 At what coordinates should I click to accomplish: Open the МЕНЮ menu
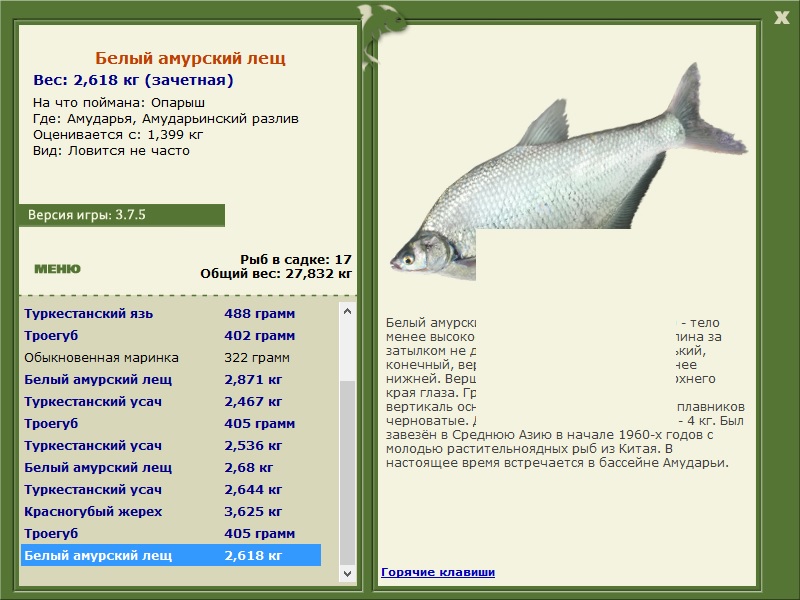pos(57,269)
